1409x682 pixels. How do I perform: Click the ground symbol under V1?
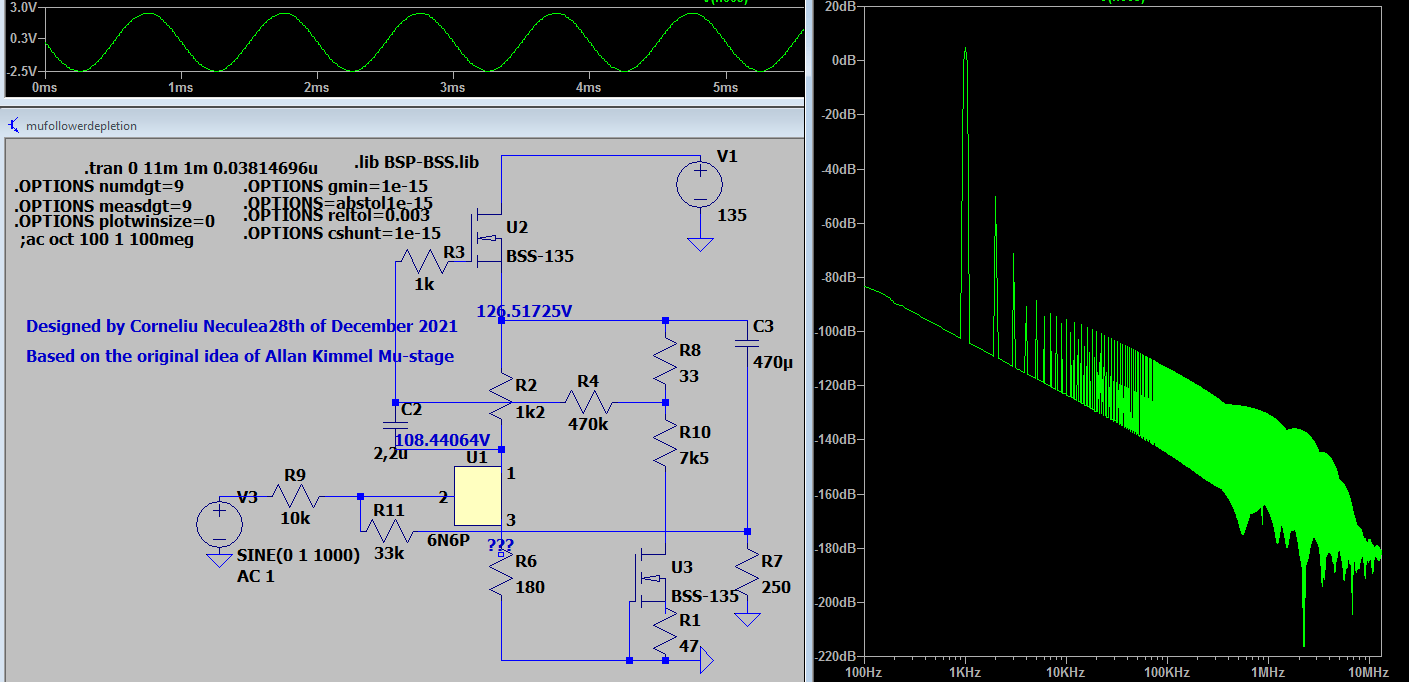700,244
